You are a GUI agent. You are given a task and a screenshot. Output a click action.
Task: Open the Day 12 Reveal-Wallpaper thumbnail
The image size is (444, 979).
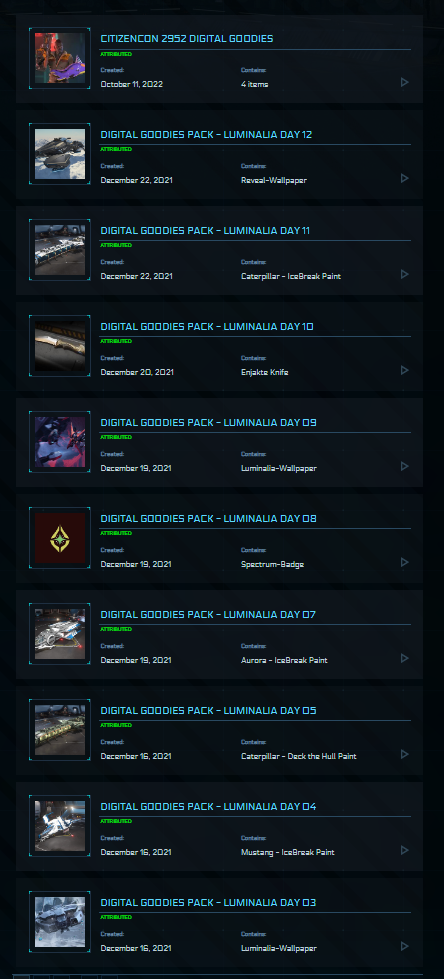[60, 154]
